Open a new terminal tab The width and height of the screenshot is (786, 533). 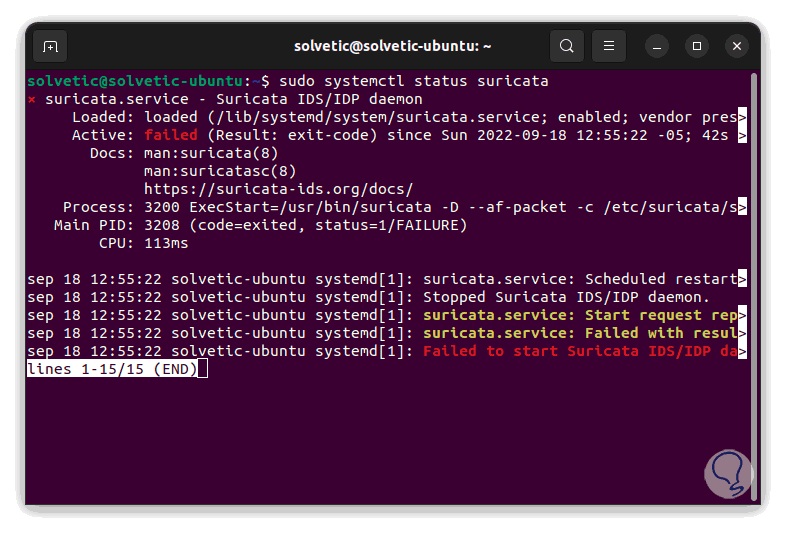click(x=50, y=46)
